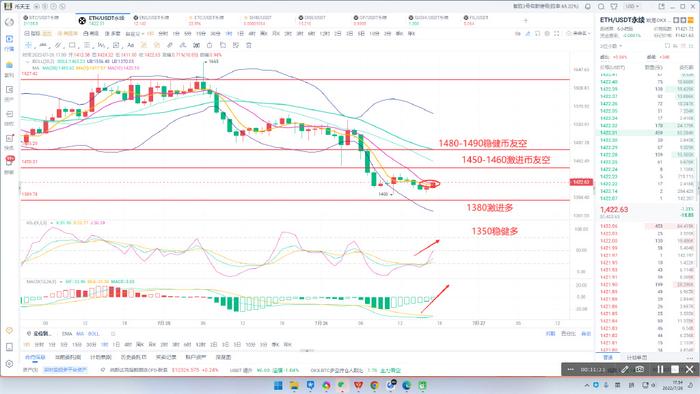Viewport: 700px width, 394px height.
Task: Open Edge browser from the taskbar
Action: pos(406,385)
